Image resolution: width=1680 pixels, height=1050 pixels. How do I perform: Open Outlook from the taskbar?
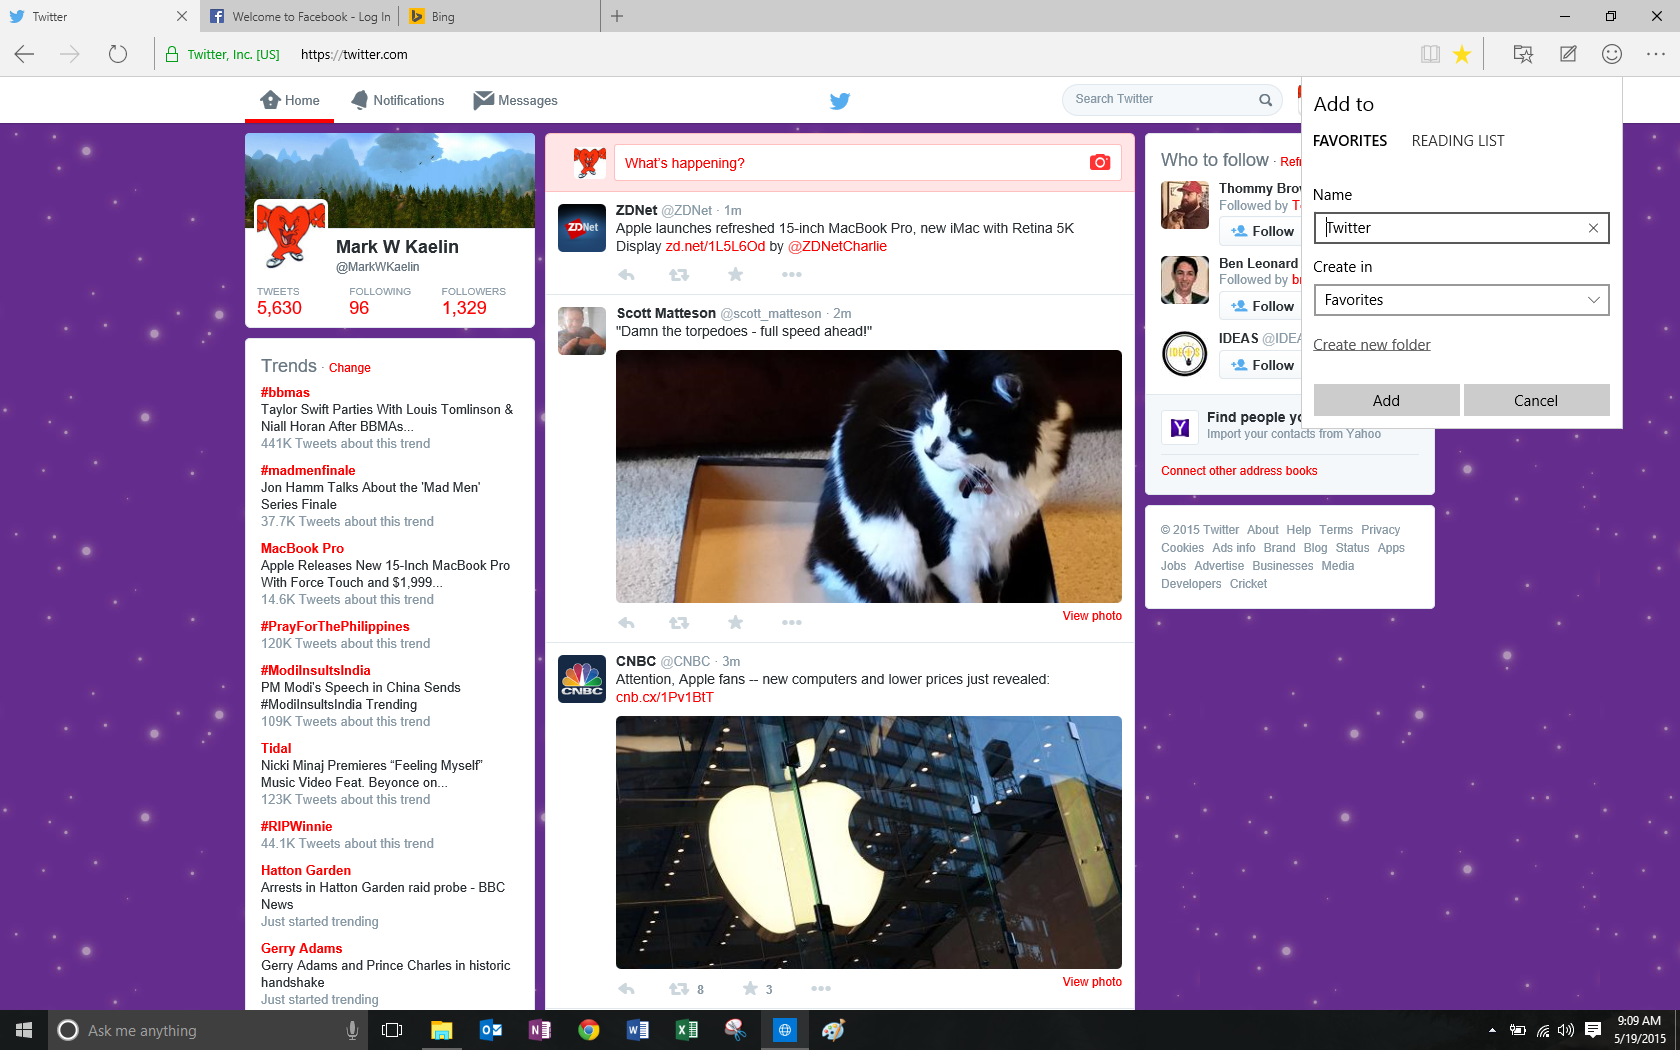point(491,1029)
